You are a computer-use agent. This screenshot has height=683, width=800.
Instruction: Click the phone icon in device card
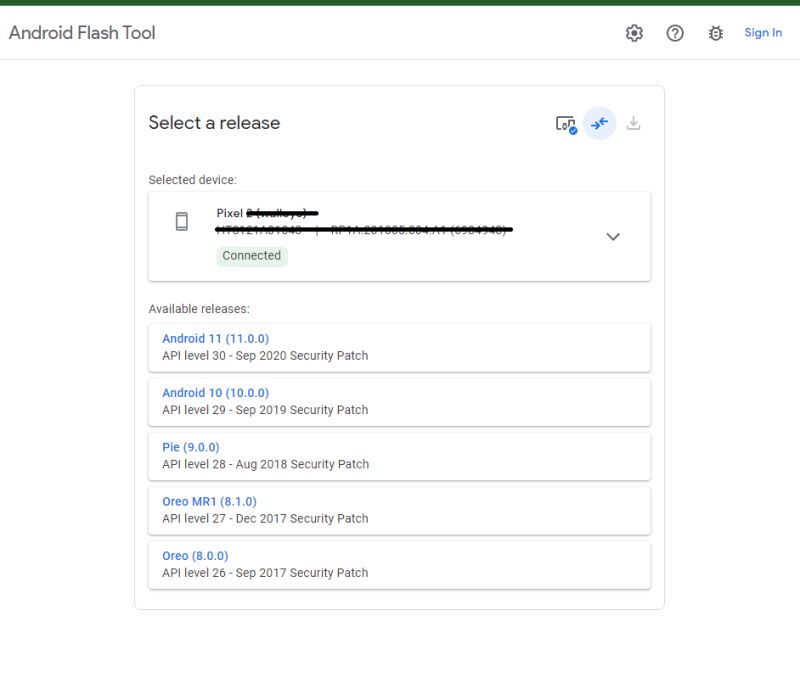[x=182, y=221]
